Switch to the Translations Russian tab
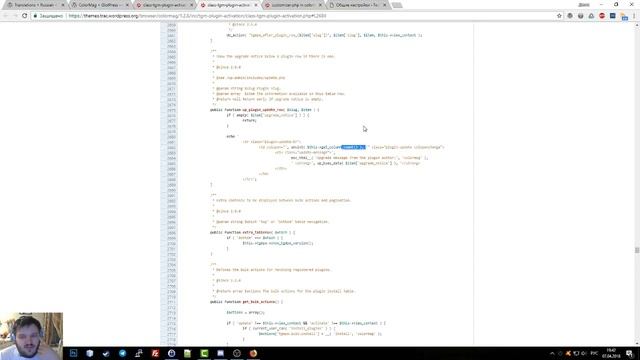Viewport: 640px width, 360px height. tap(34, 5)
